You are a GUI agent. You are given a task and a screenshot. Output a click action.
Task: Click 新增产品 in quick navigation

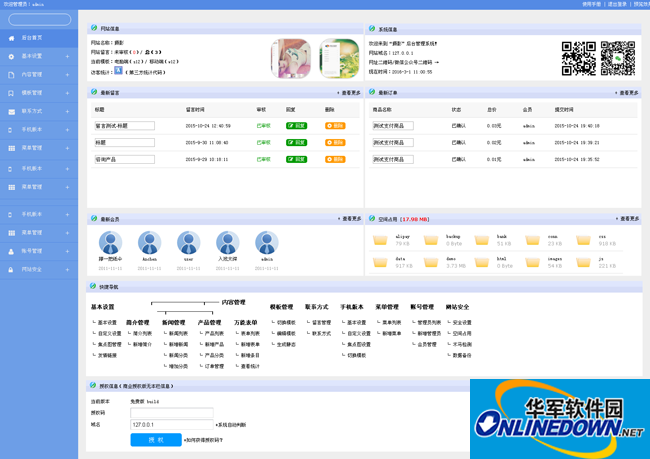coord(214,344)
